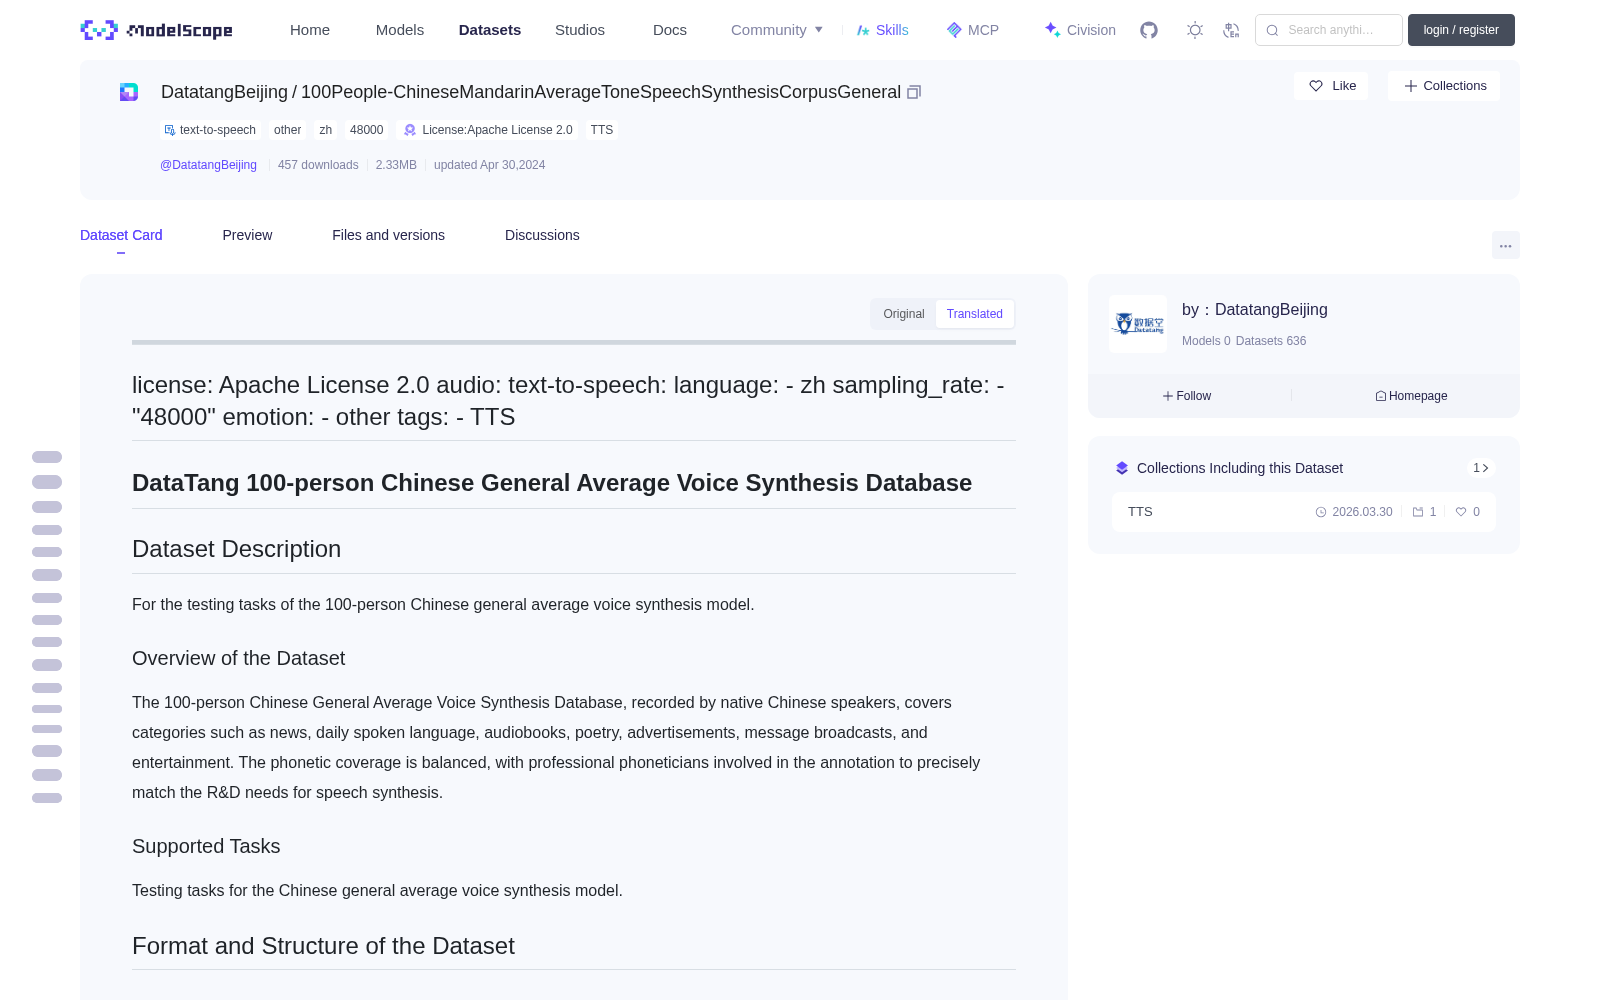Expand the collections list chevron showing 1
Viewport: 1600px width, 1000px height.
[x=1481, y=468]
